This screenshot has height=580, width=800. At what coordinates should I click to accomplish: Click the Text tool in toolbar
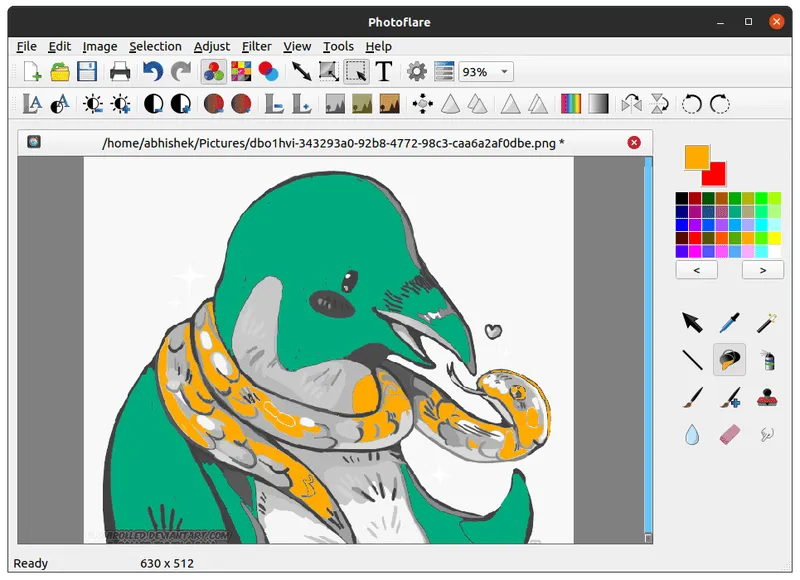click(383, 72)
